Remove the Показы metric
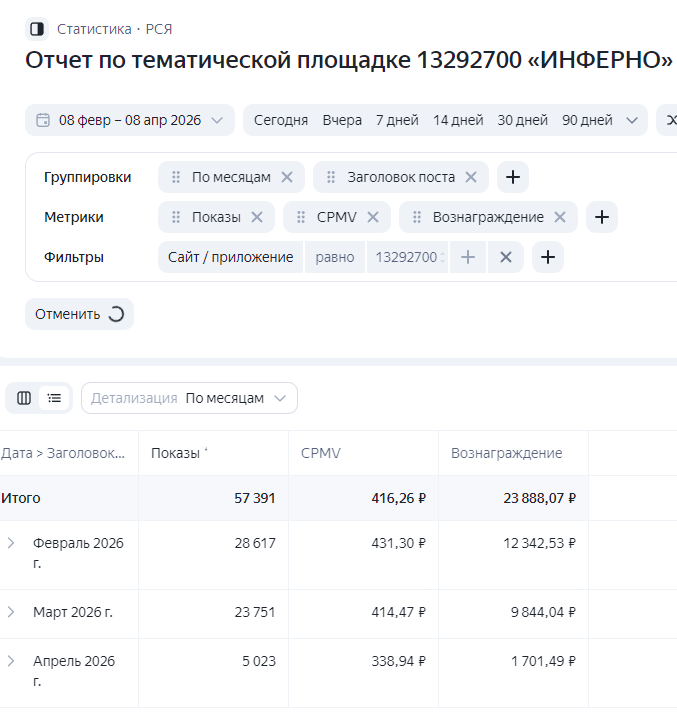This screenshot has width=677, height=719. [257, 217]
